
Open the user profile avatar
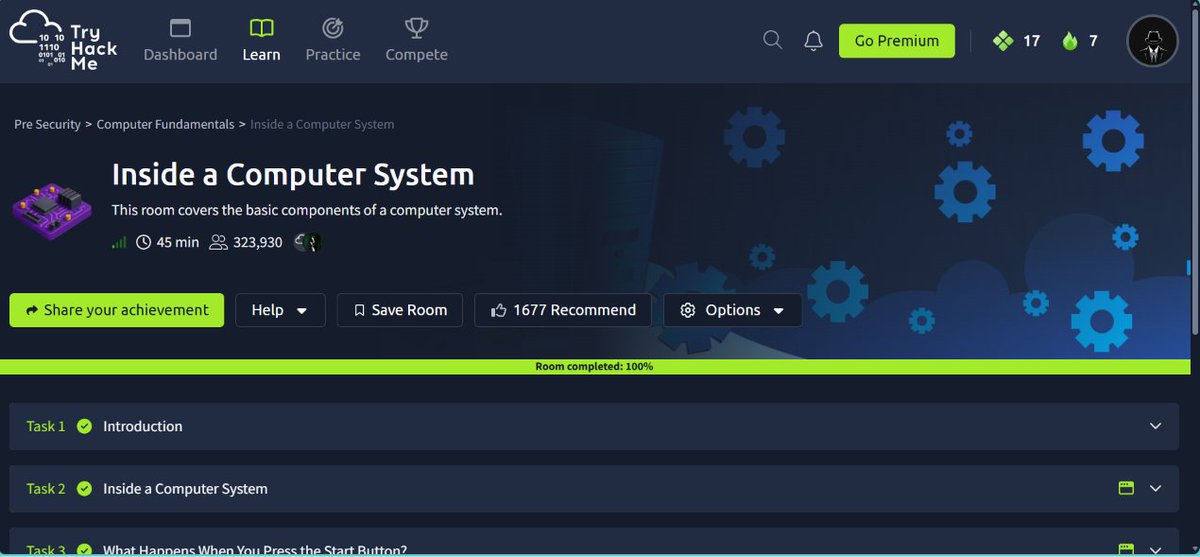[x=1152, y=41]
